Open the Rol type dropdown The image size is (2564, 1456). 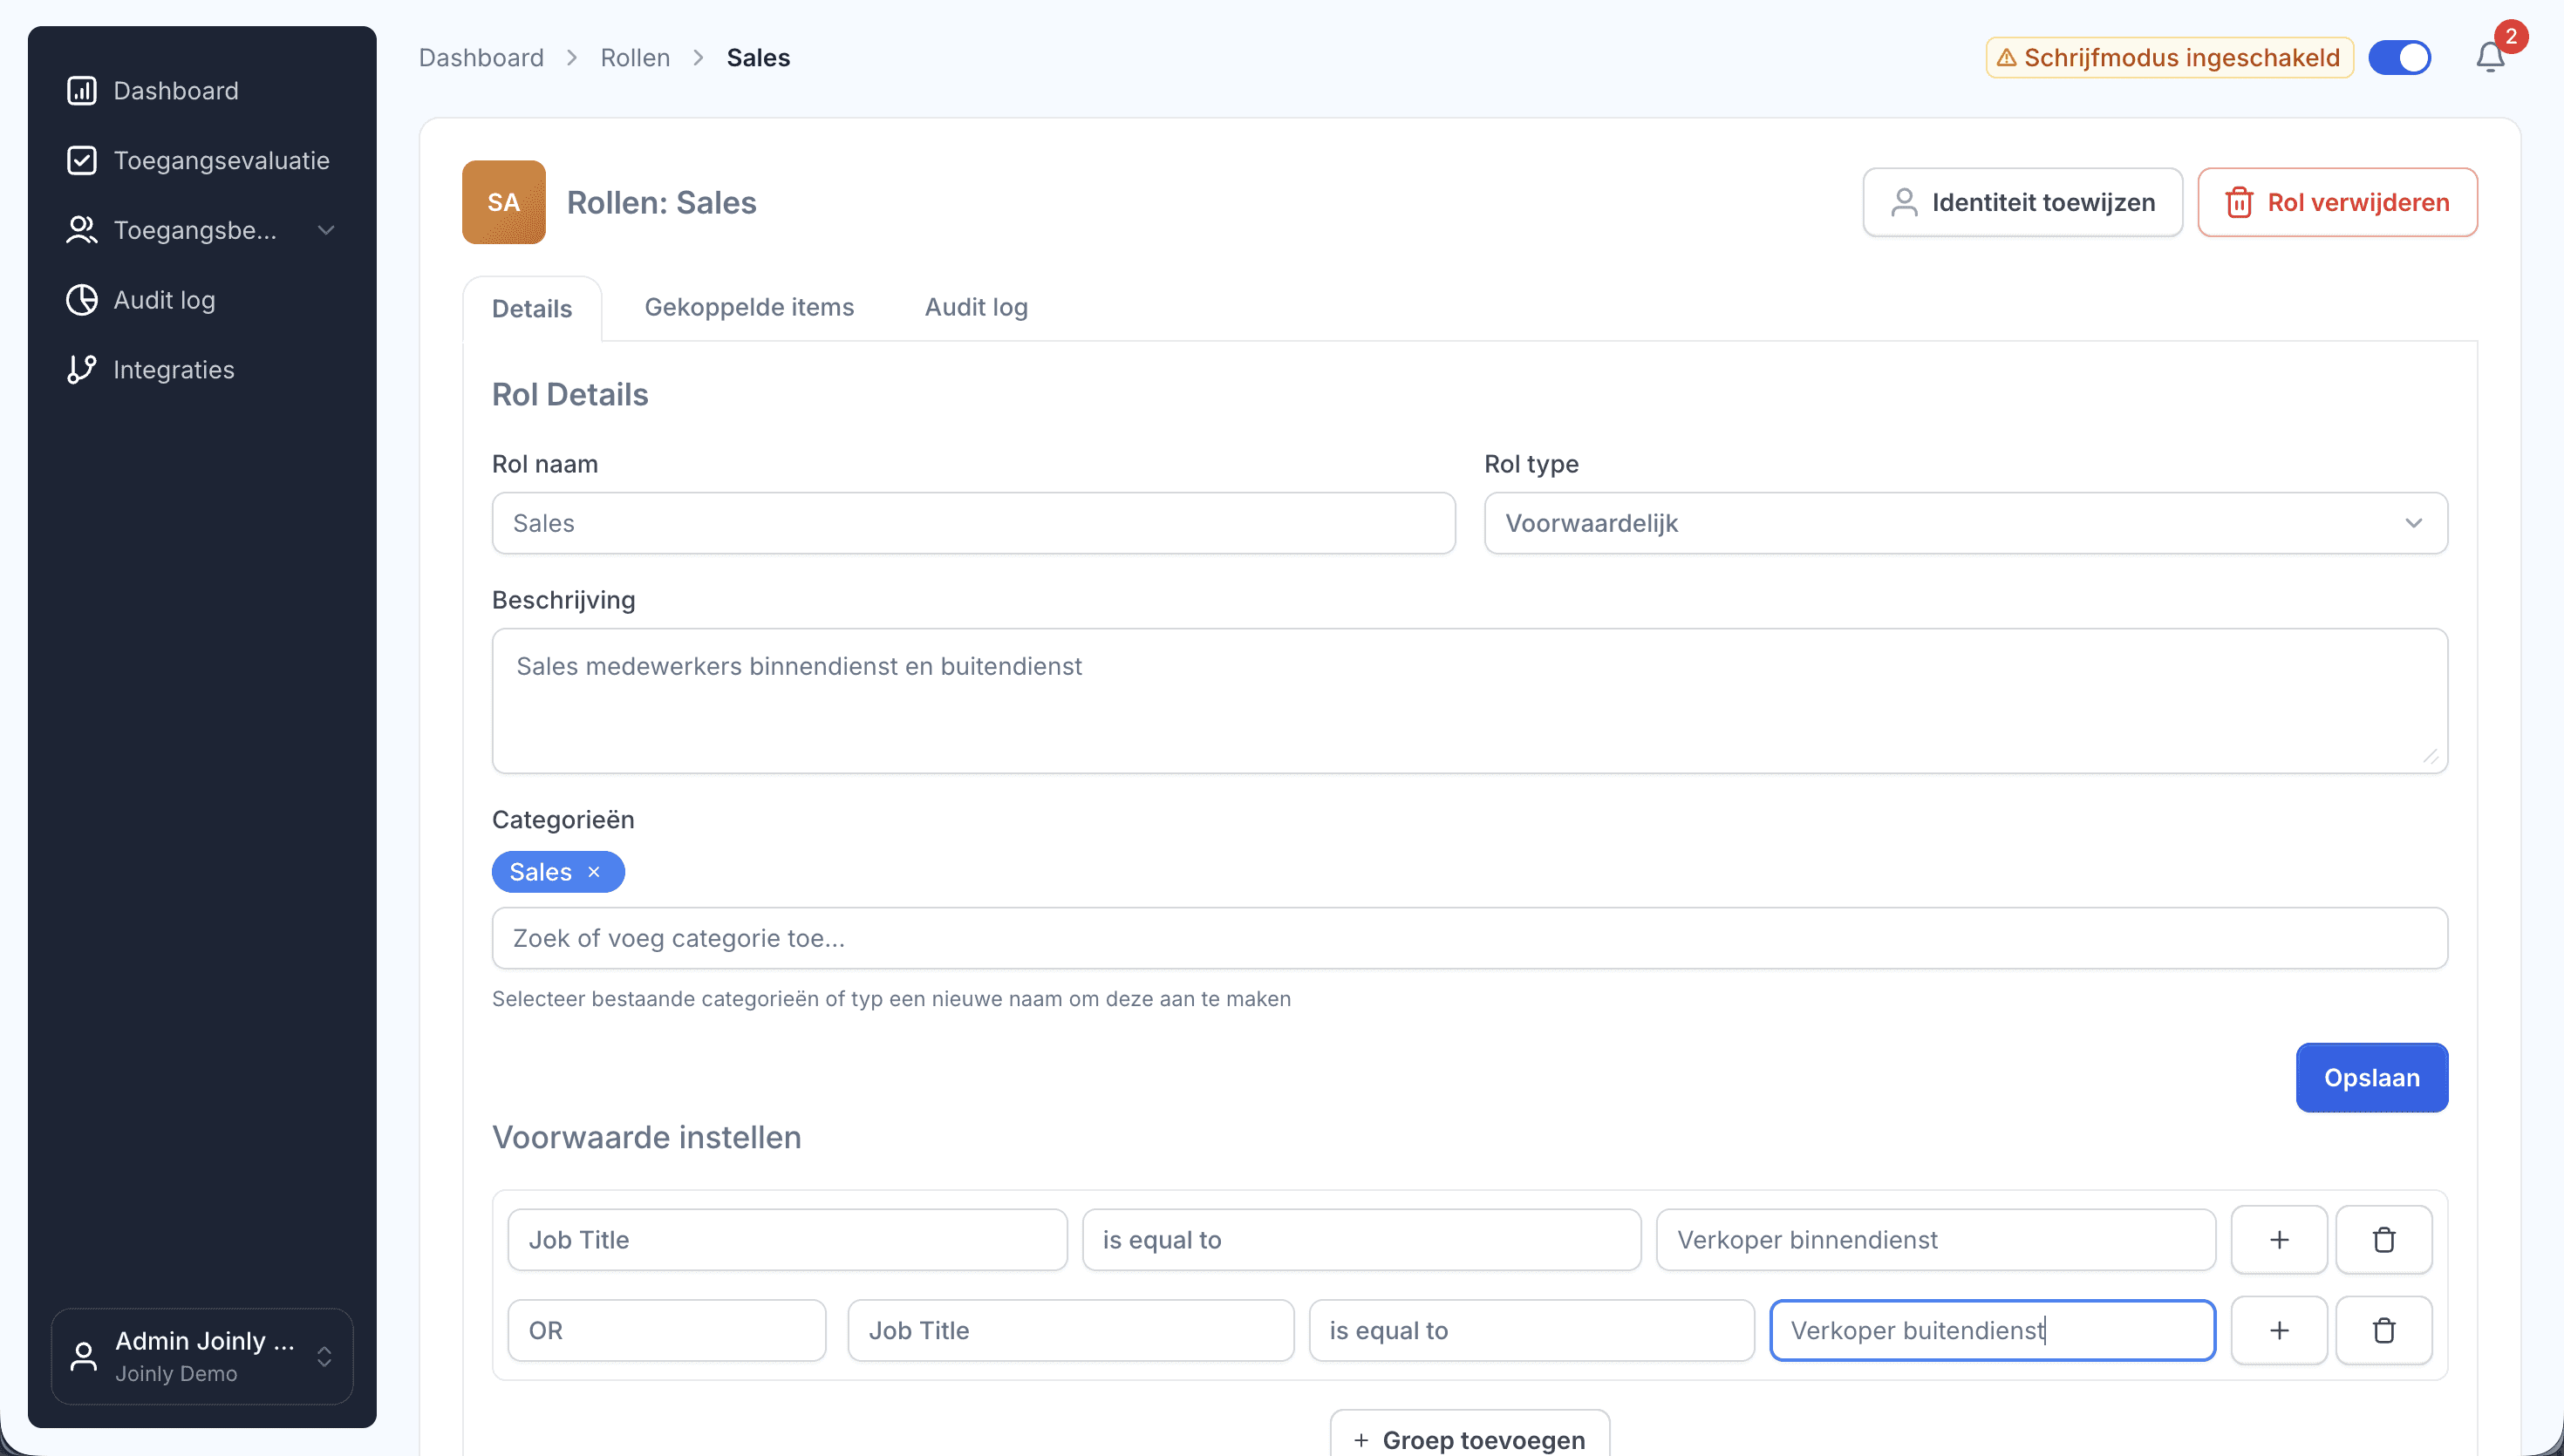coord(1965,523)
